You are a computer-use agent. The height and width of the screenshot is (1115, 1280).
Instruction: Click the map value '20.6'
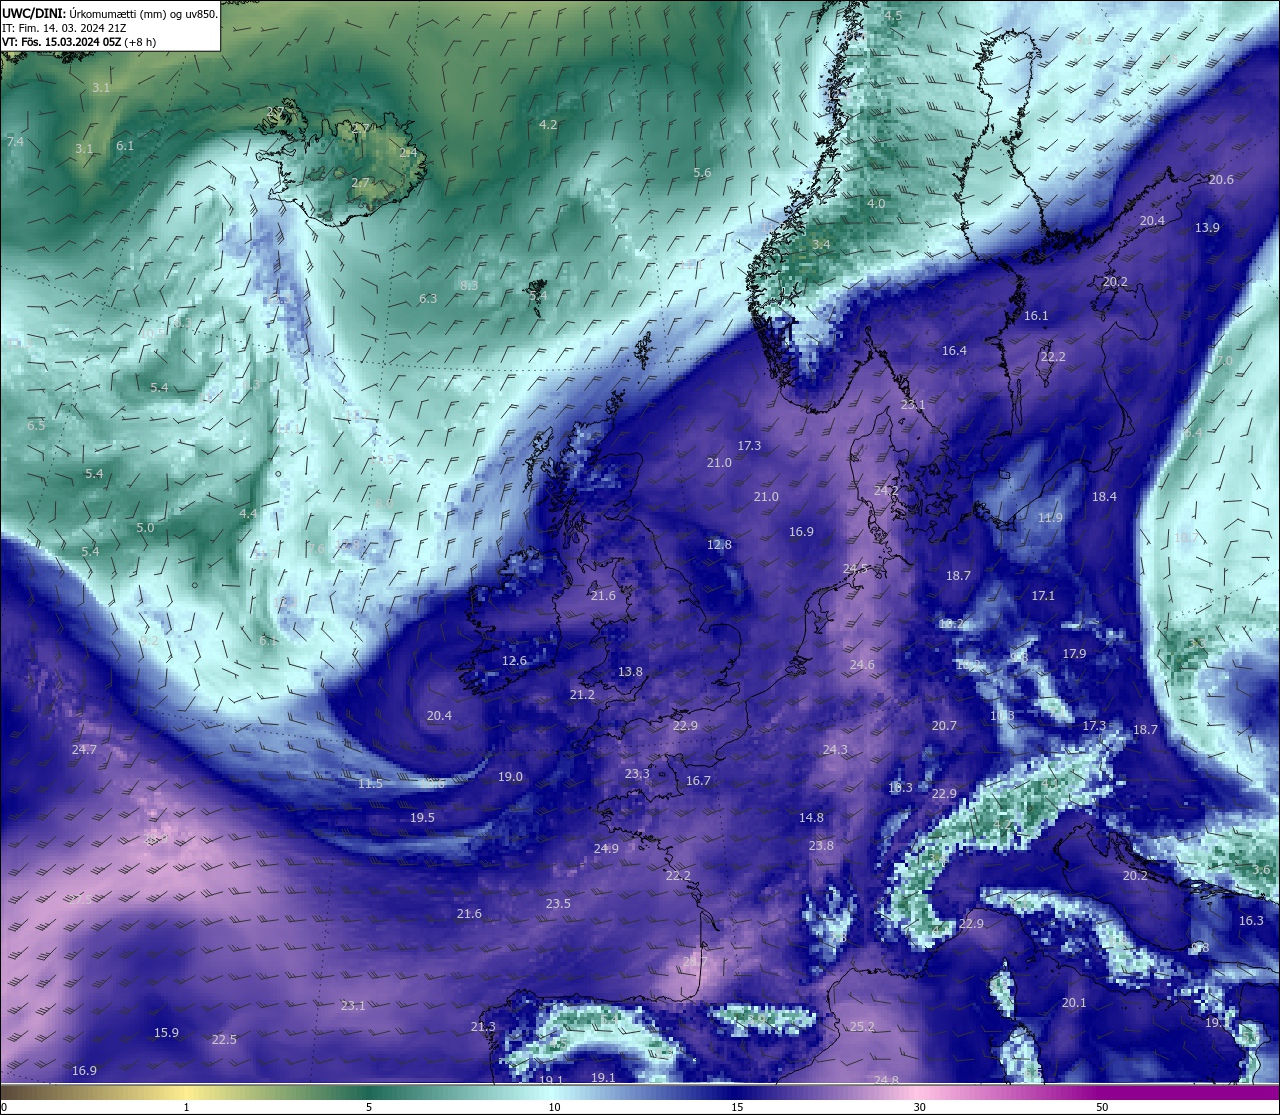click(x=1221, y=179)
